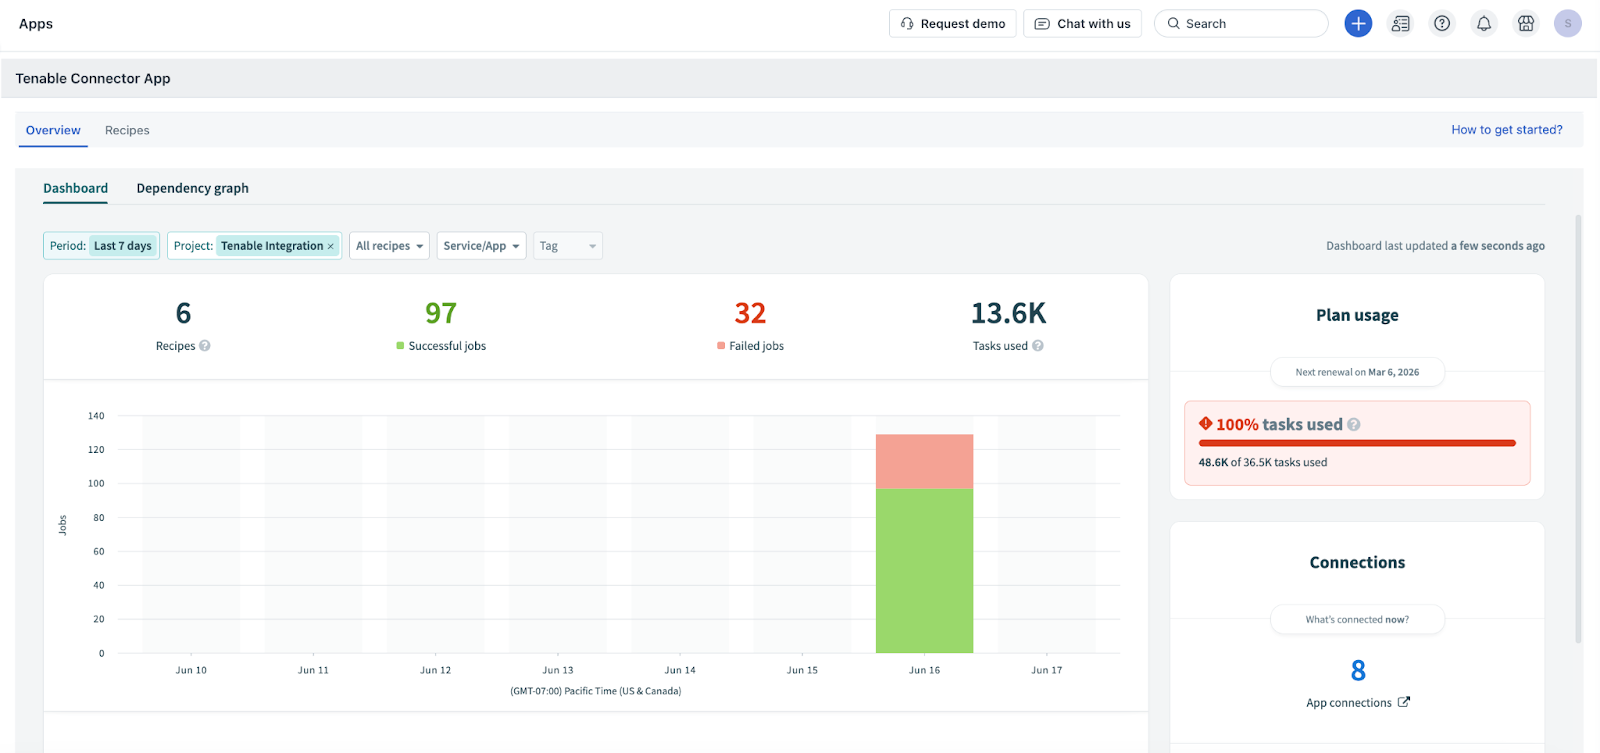Click the Apps page heading
Viewport: 1600px width, 753px height.
pyautogui.click(x=36, y=24)
